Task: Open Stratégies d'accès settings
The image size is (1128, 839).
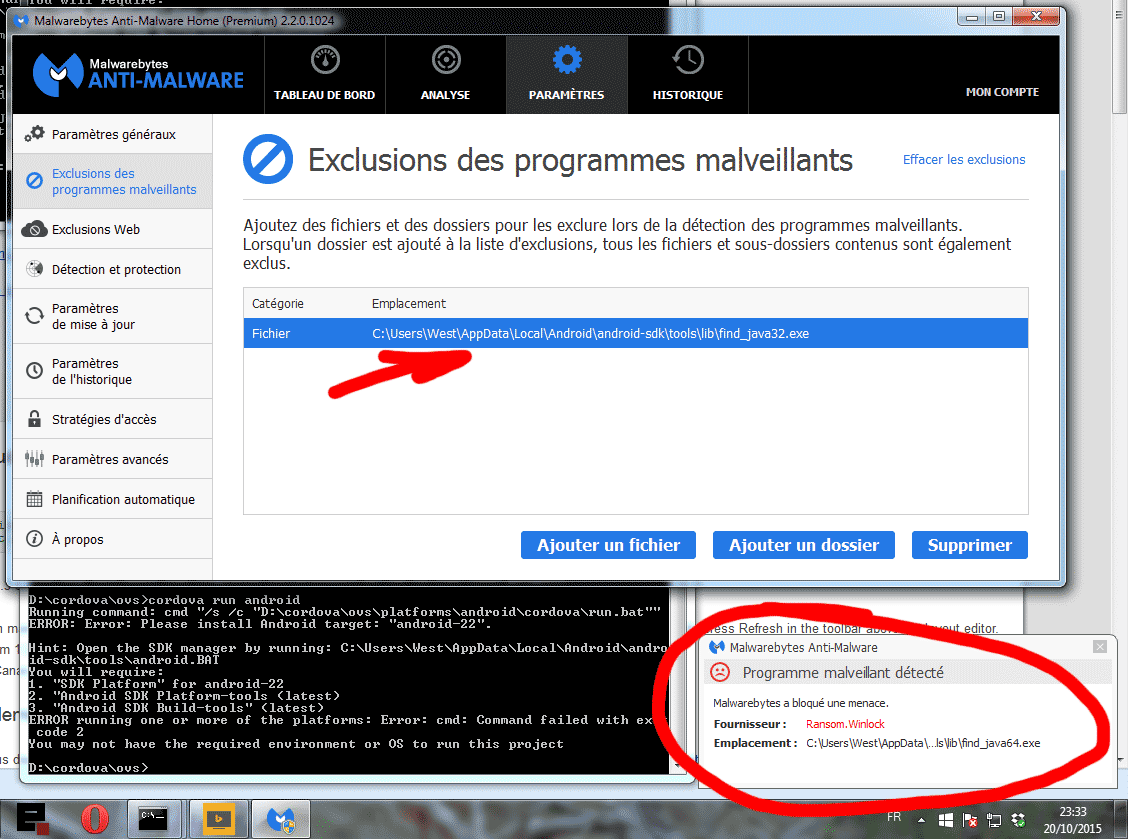Action: pos(113,420)
